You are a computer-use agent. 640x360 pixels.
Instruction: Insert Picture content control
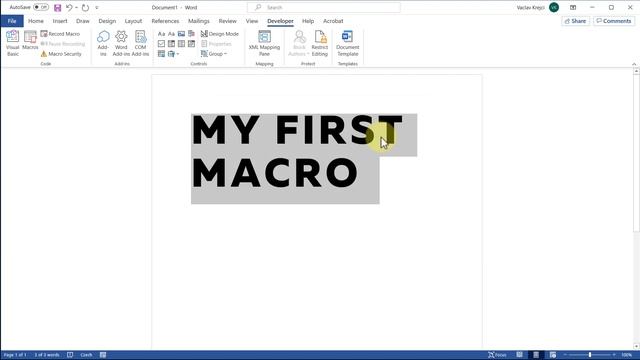tap(181, 34)
